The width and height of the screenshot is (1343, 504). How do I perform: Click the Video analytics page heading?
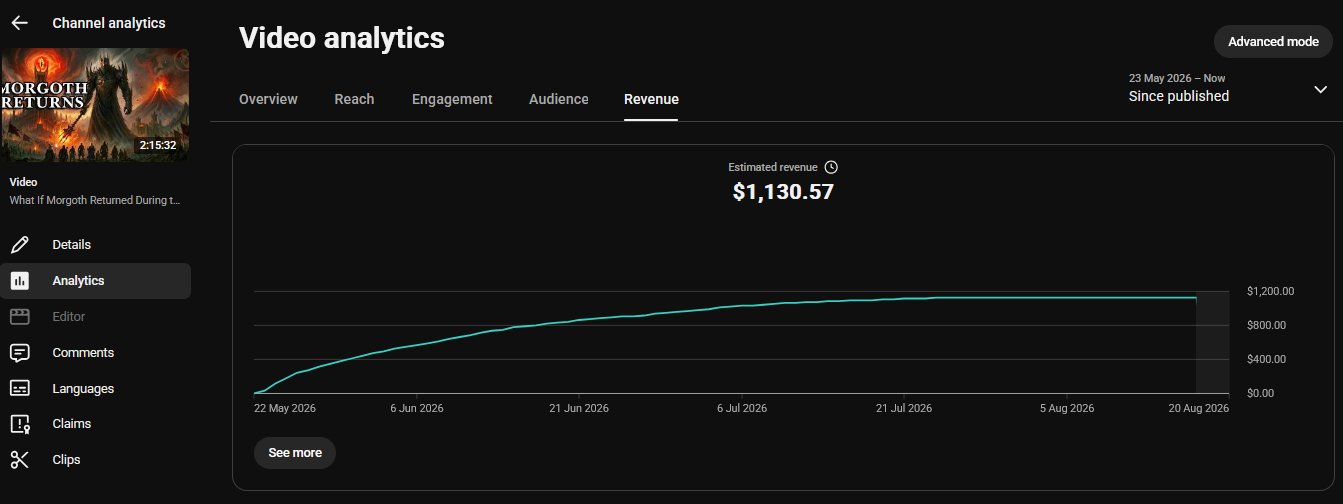coord(342,38)
